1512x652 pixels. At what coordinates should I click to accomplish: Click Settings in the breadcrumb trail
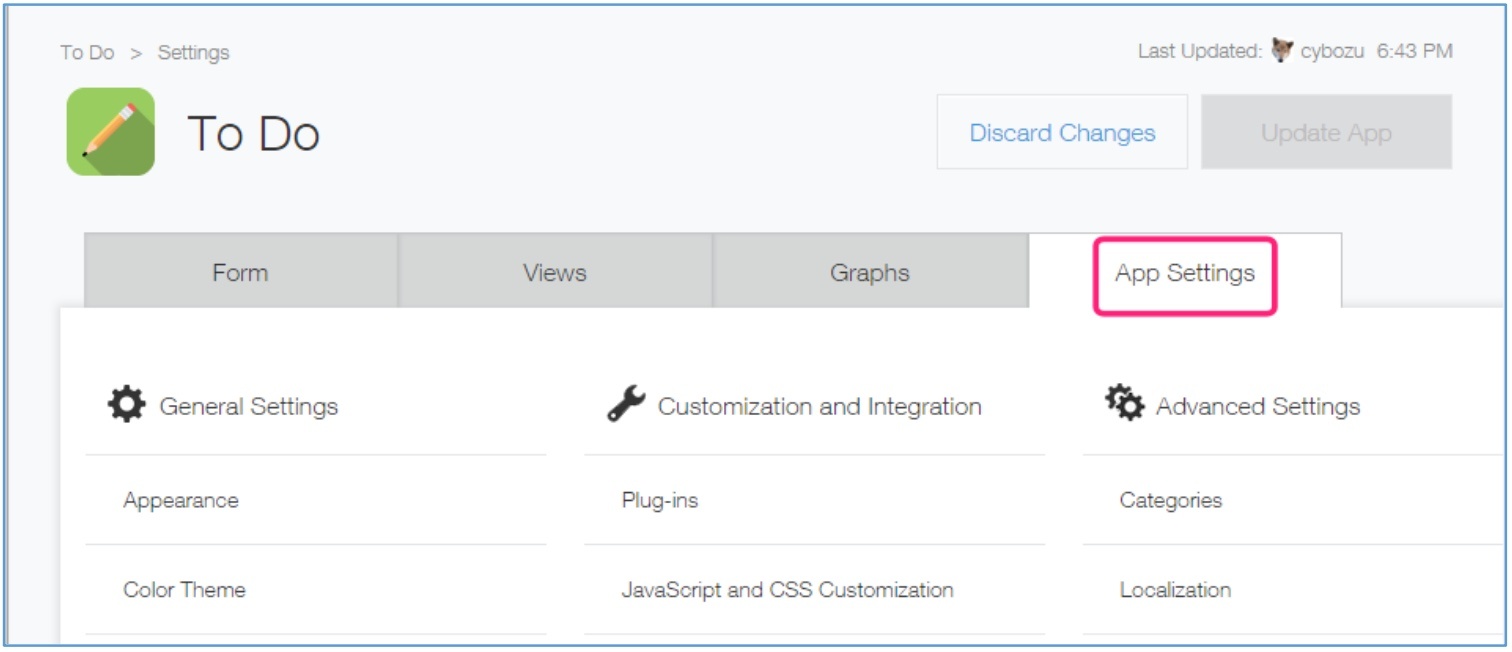[193, 52]
